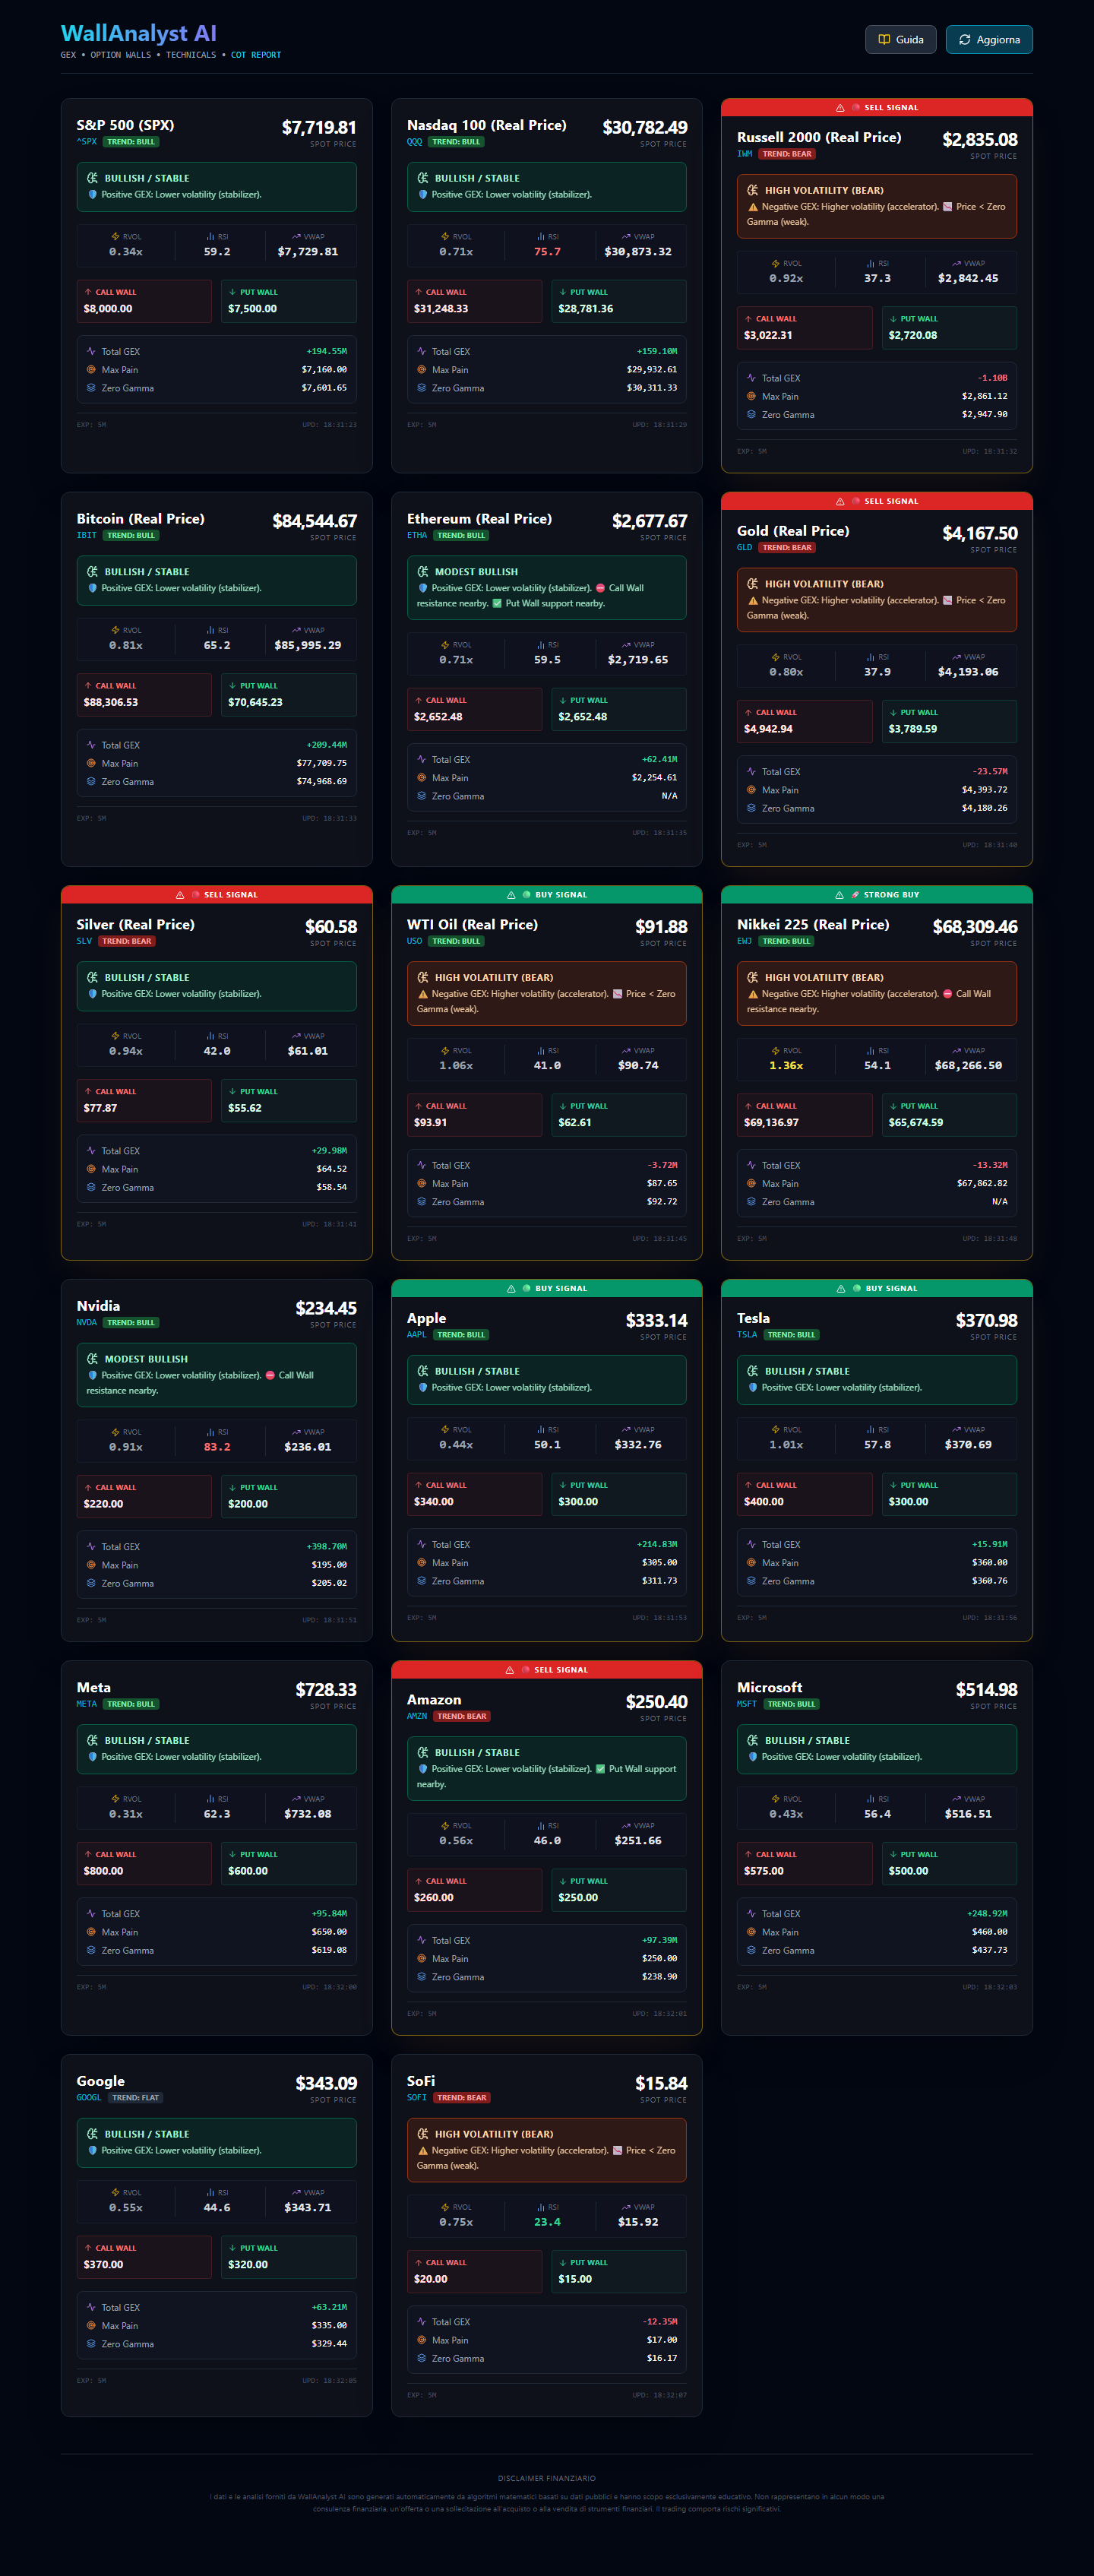Click Total GEX pulse icon in Nikkei 225 card

pos(751,1165)
